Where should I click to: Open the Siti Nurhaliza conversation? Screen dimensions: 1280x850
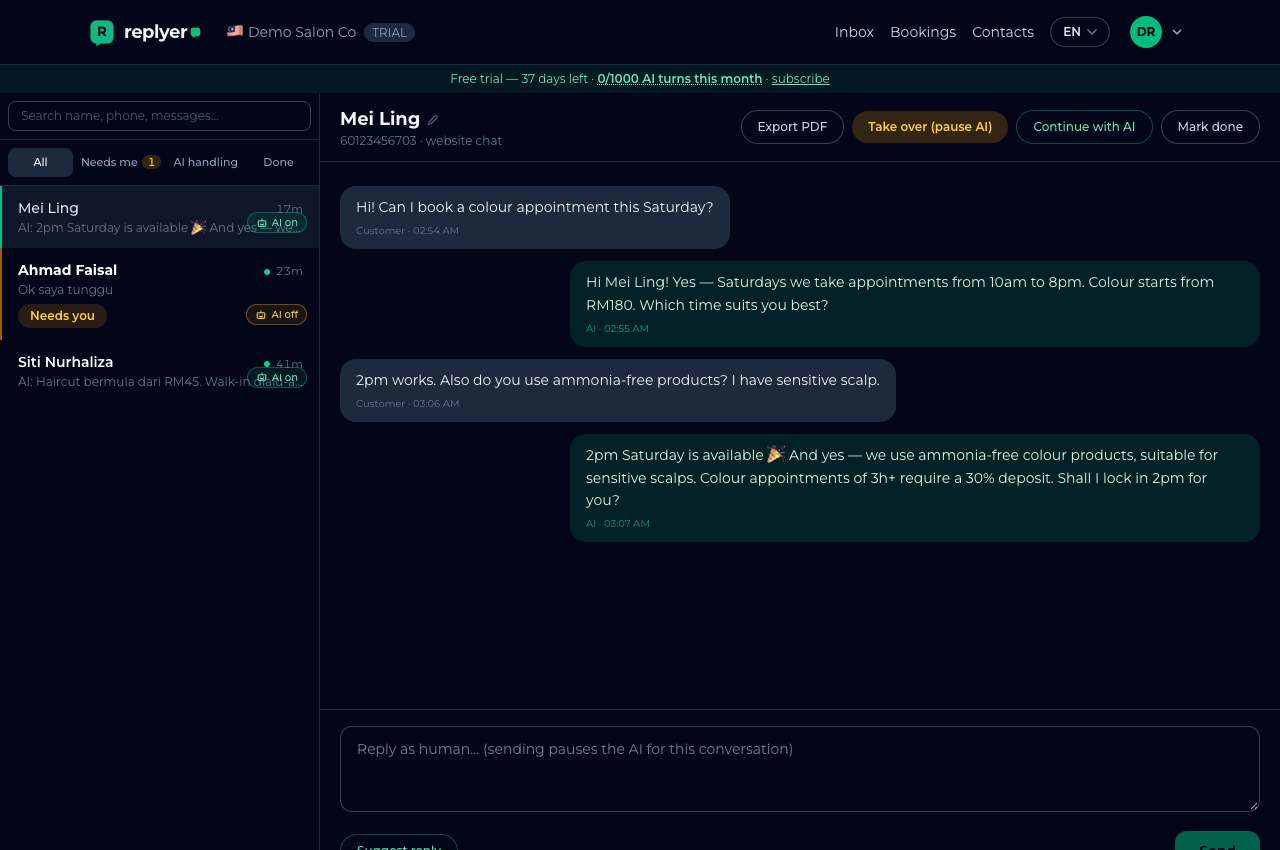pos(160,371)
